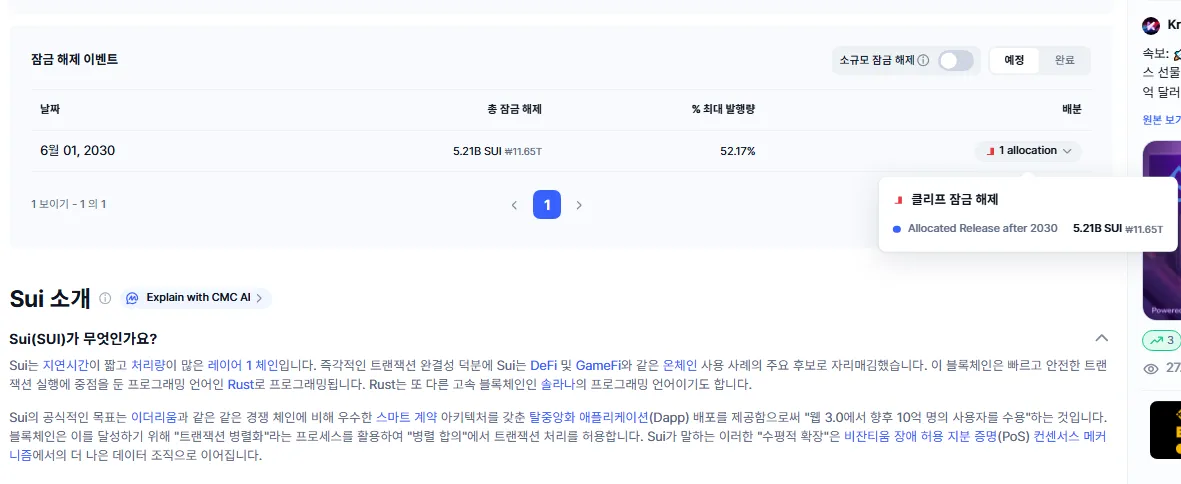
Task: Select page 1 in pagination
Action: pyautogui.click(x=547, y=205)
